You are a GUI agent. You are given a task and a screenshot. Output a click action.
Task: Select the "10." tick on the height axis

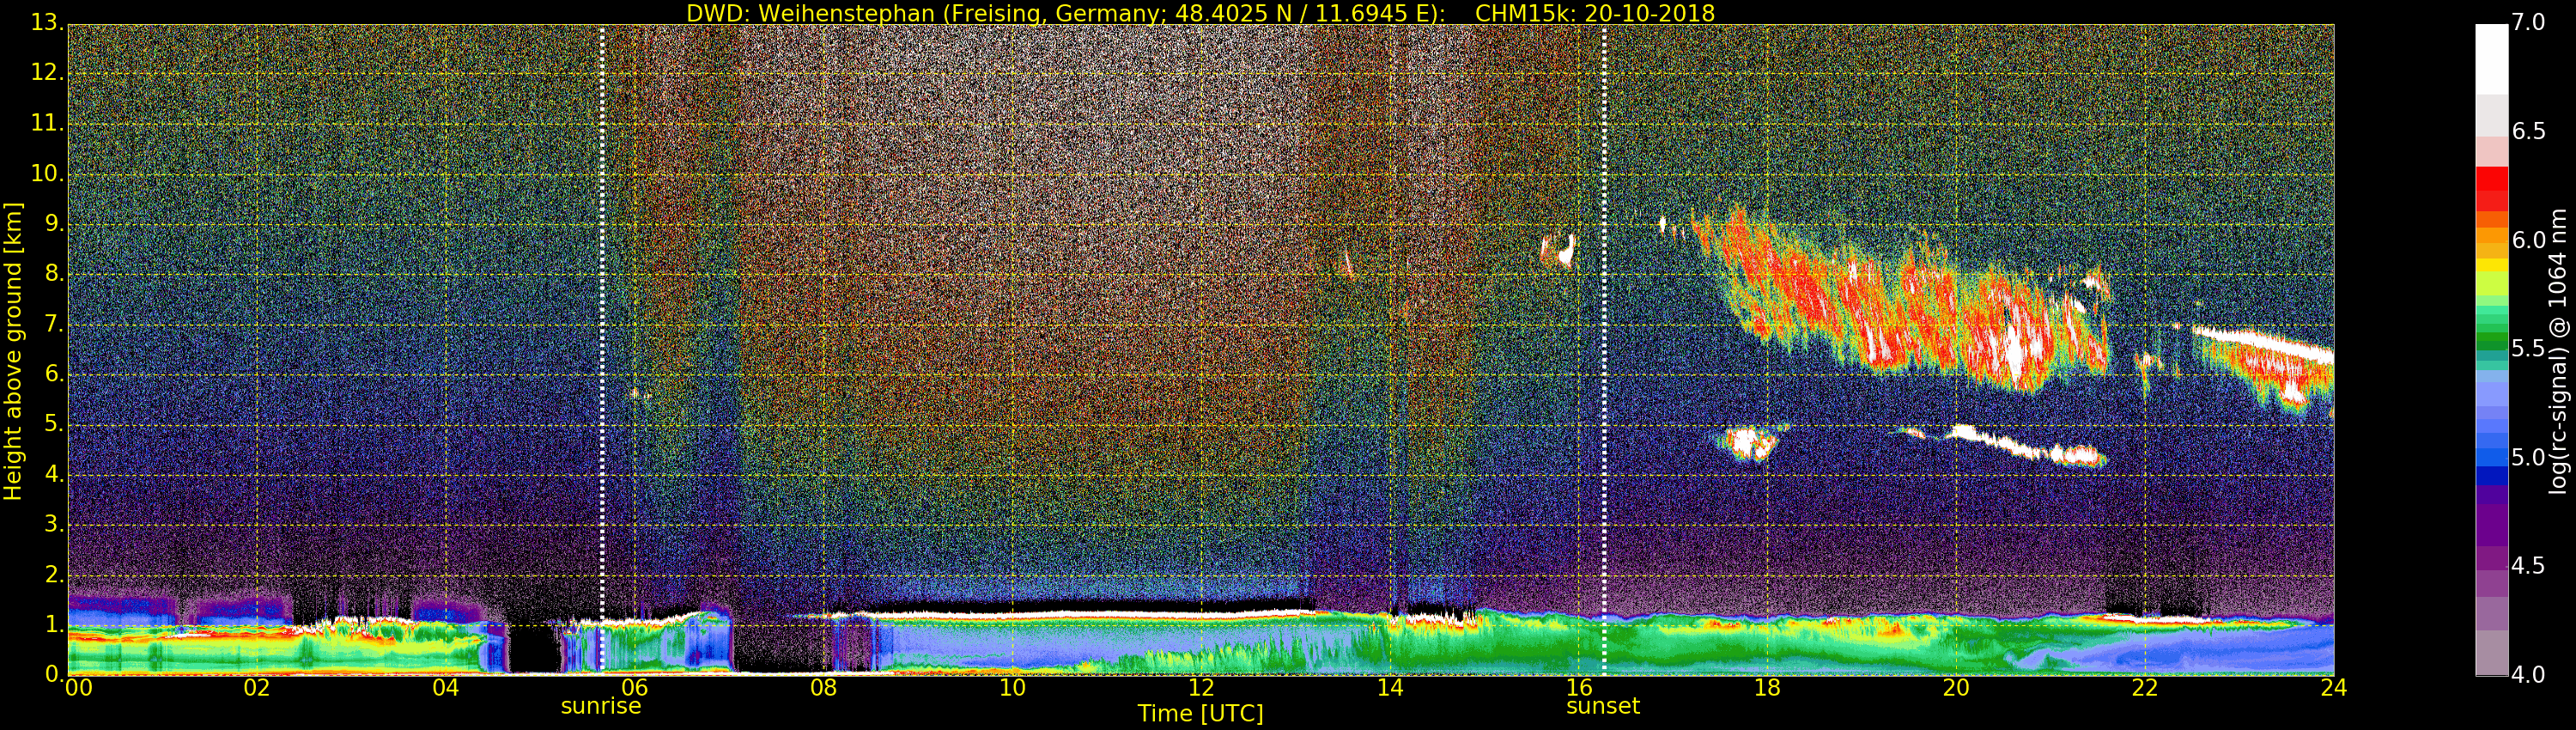pos(48,175)
